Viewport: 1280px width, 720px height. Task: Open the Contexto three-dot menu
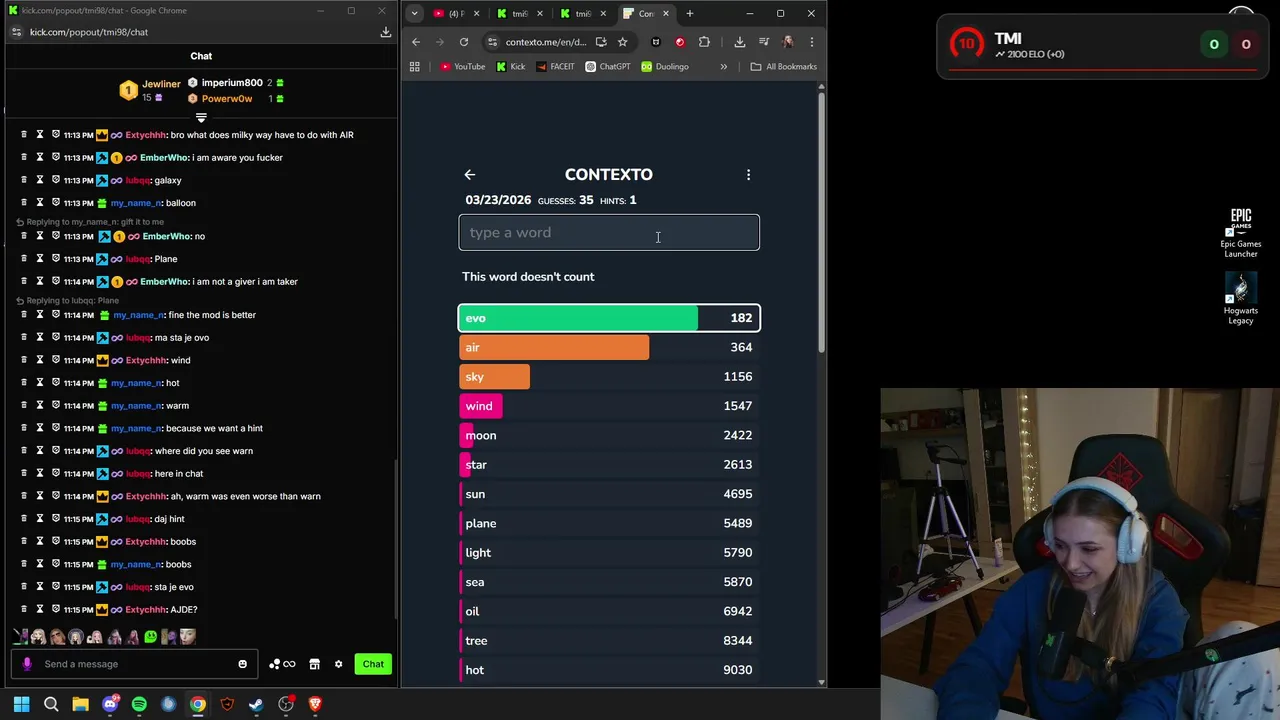[x=748, y=175]
